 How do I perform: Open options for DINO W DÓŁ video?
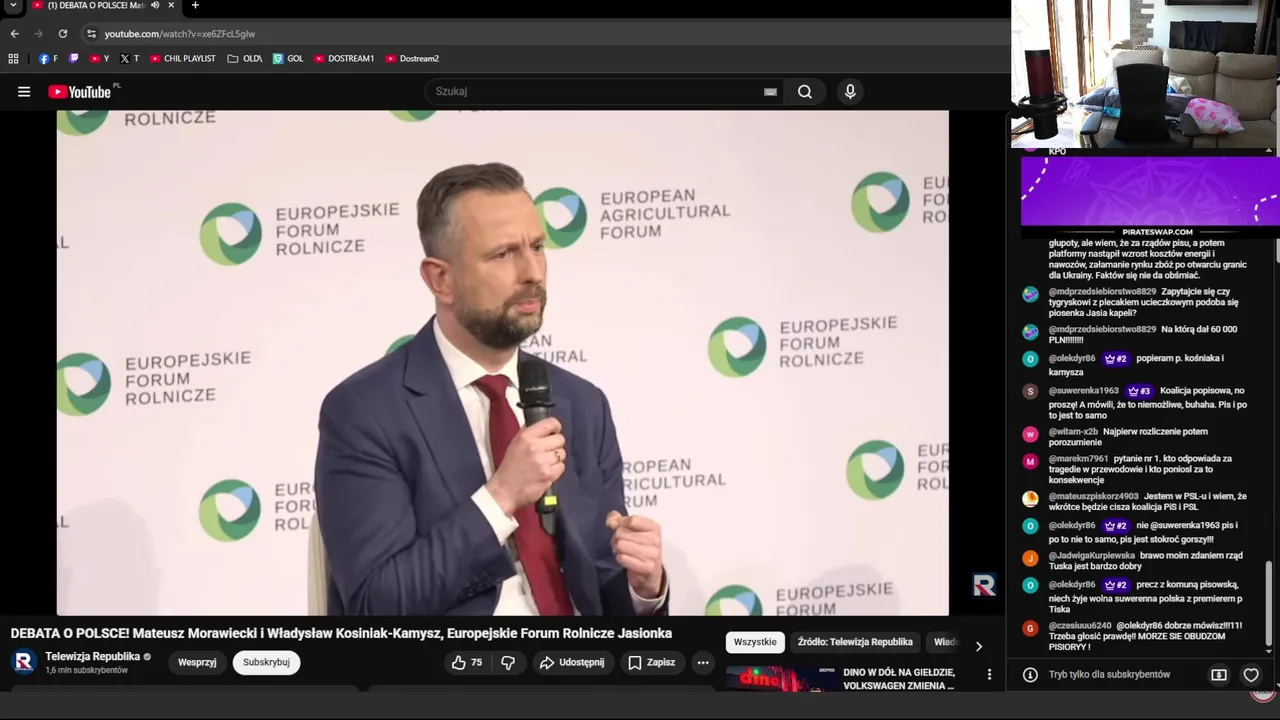[x=989, y=675]
